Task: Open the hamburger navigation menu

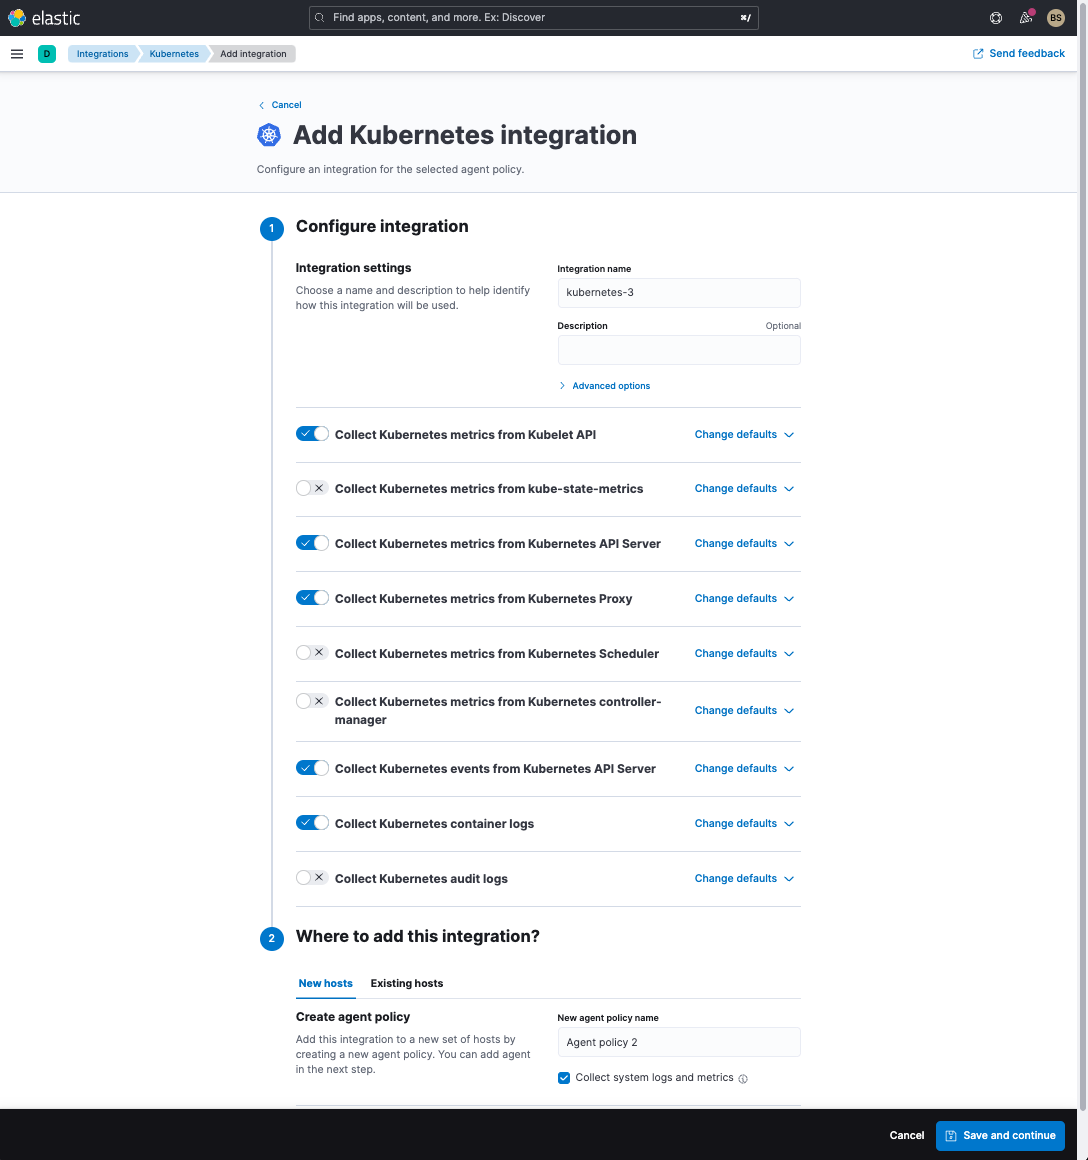Action: (17, 54)
